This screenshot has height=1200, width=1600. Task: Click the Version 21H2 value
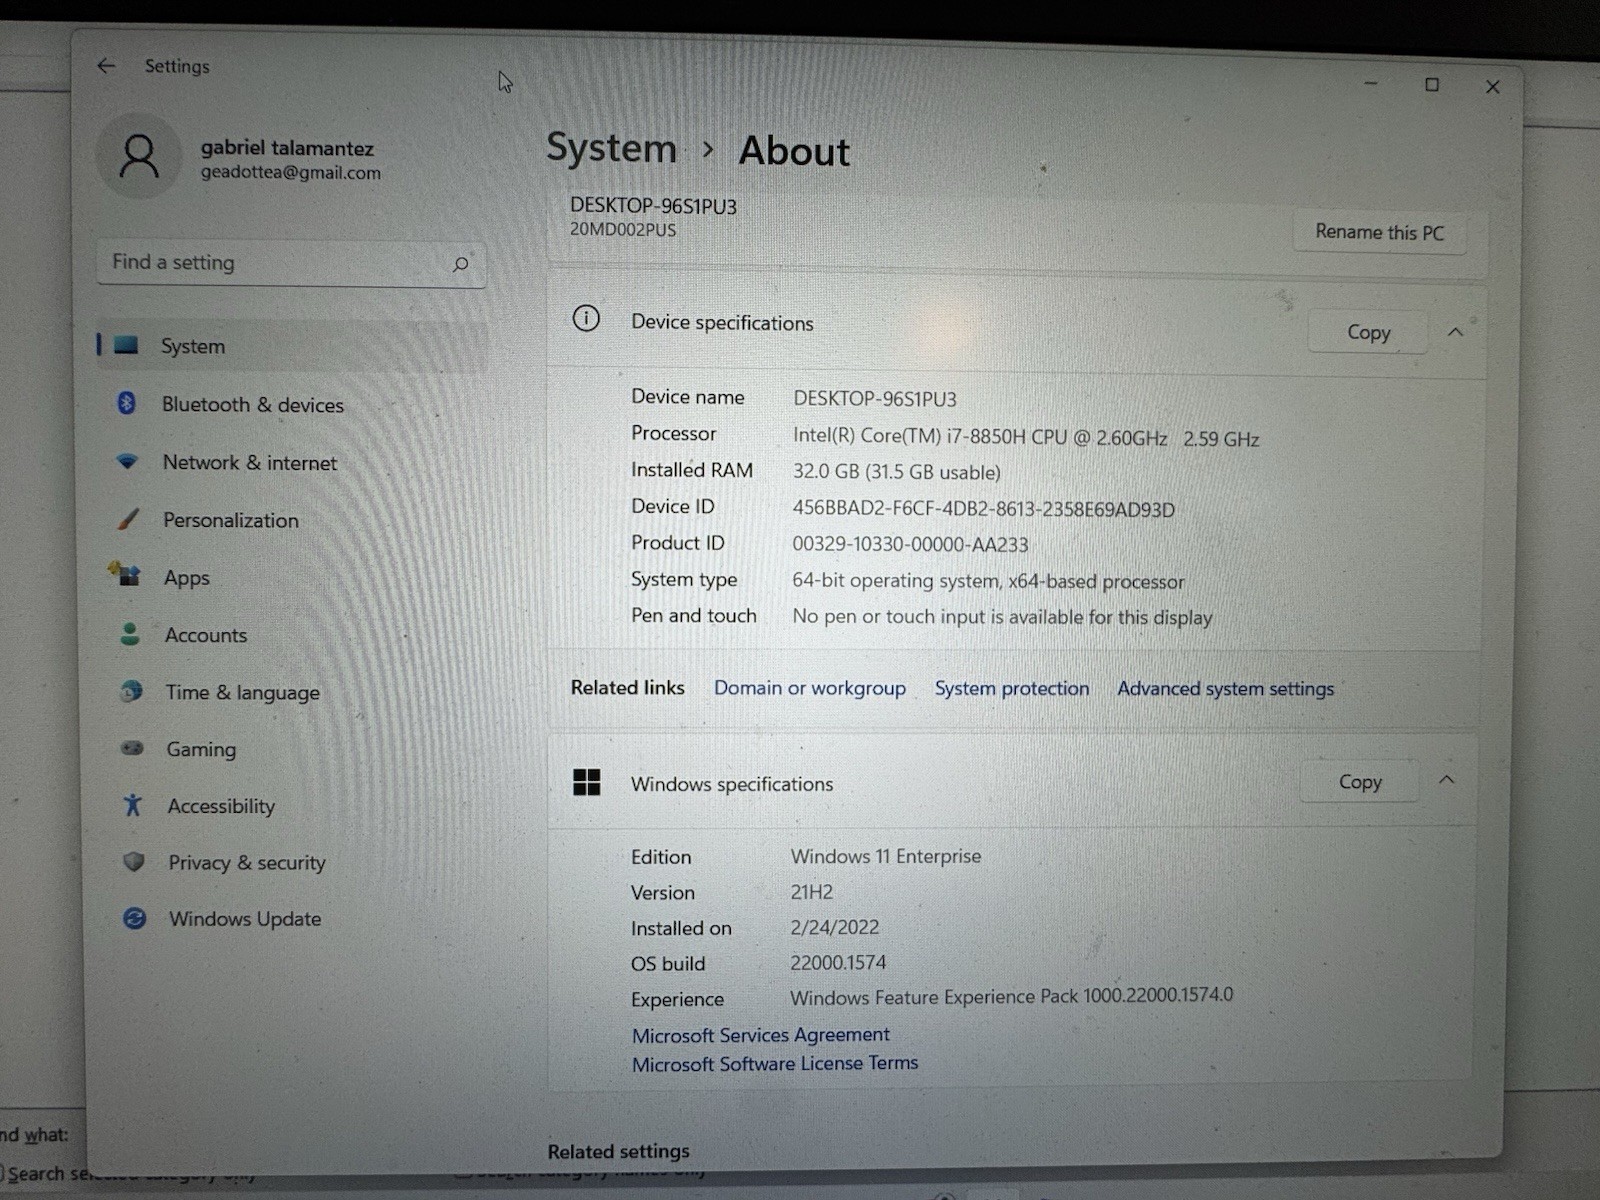coord(811,892)
